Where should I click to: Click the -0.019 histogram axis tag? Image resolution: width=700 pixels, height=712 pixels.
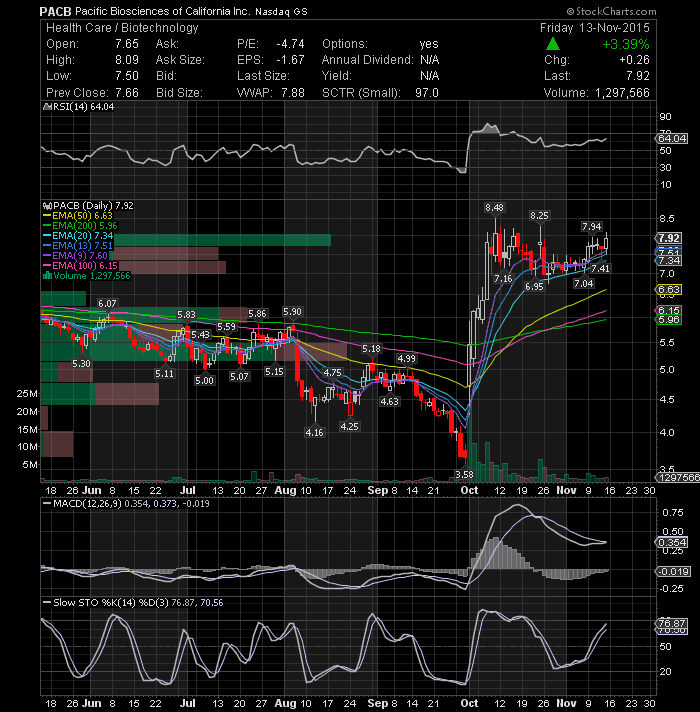674,572
